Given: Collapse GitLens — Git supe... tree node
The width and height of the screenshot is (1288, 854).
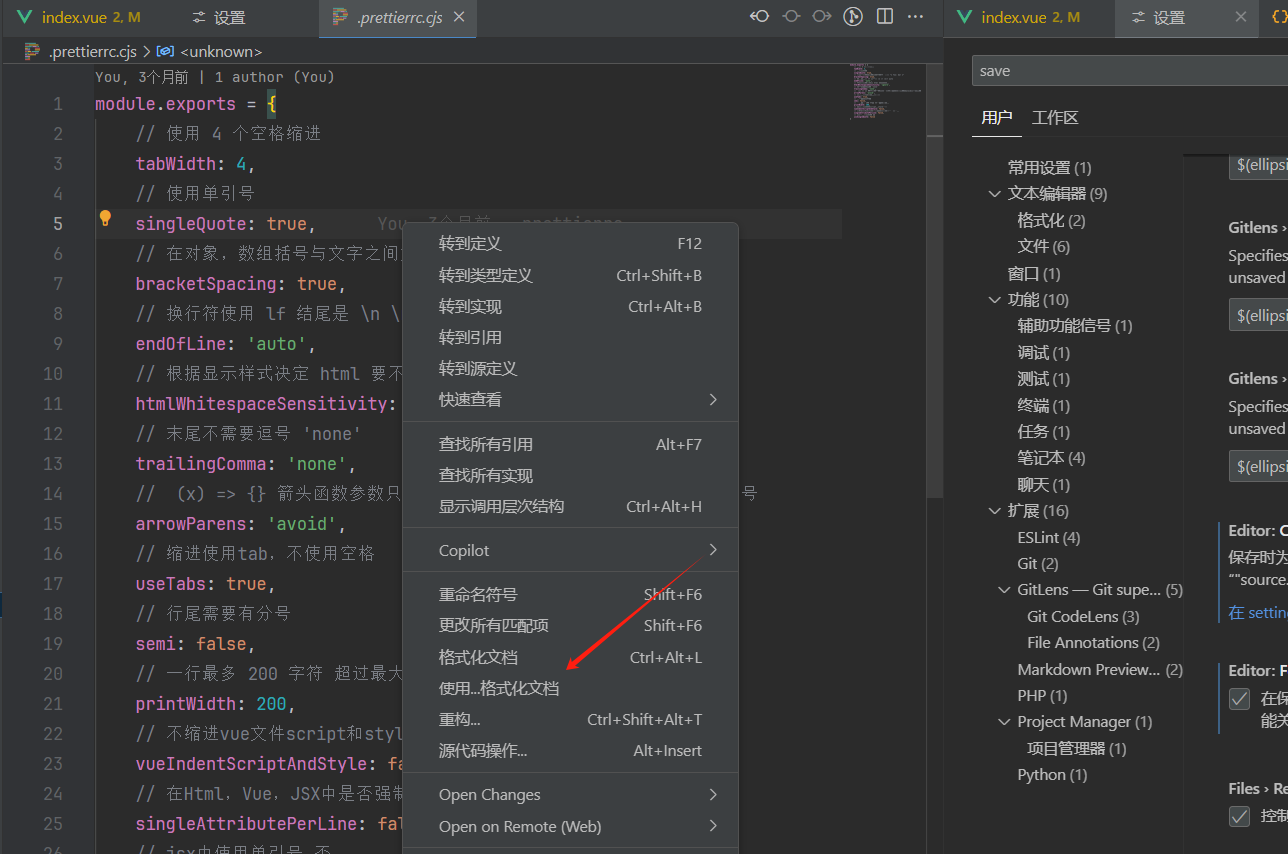Looking at the screenshot, I should [1004, 590].
